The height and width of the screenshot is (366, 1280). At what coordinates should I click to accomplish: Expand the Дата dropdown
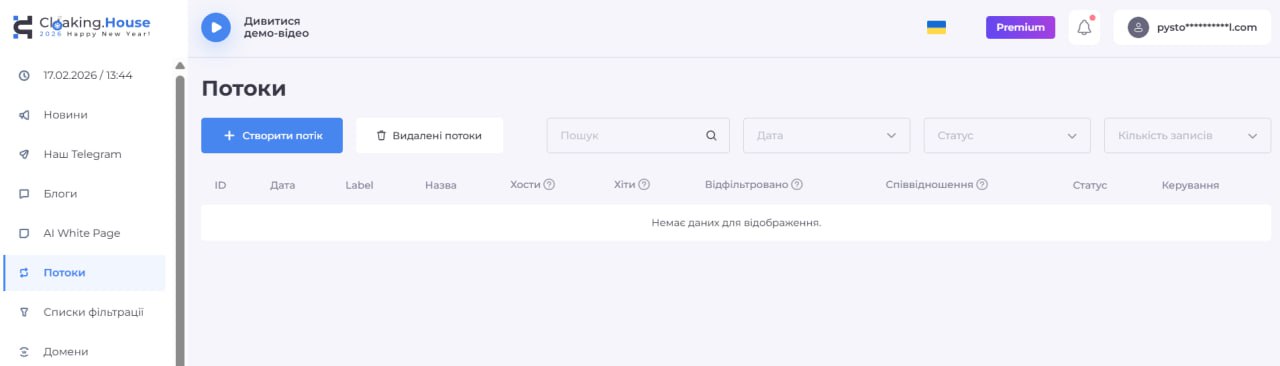pos(826,135)
